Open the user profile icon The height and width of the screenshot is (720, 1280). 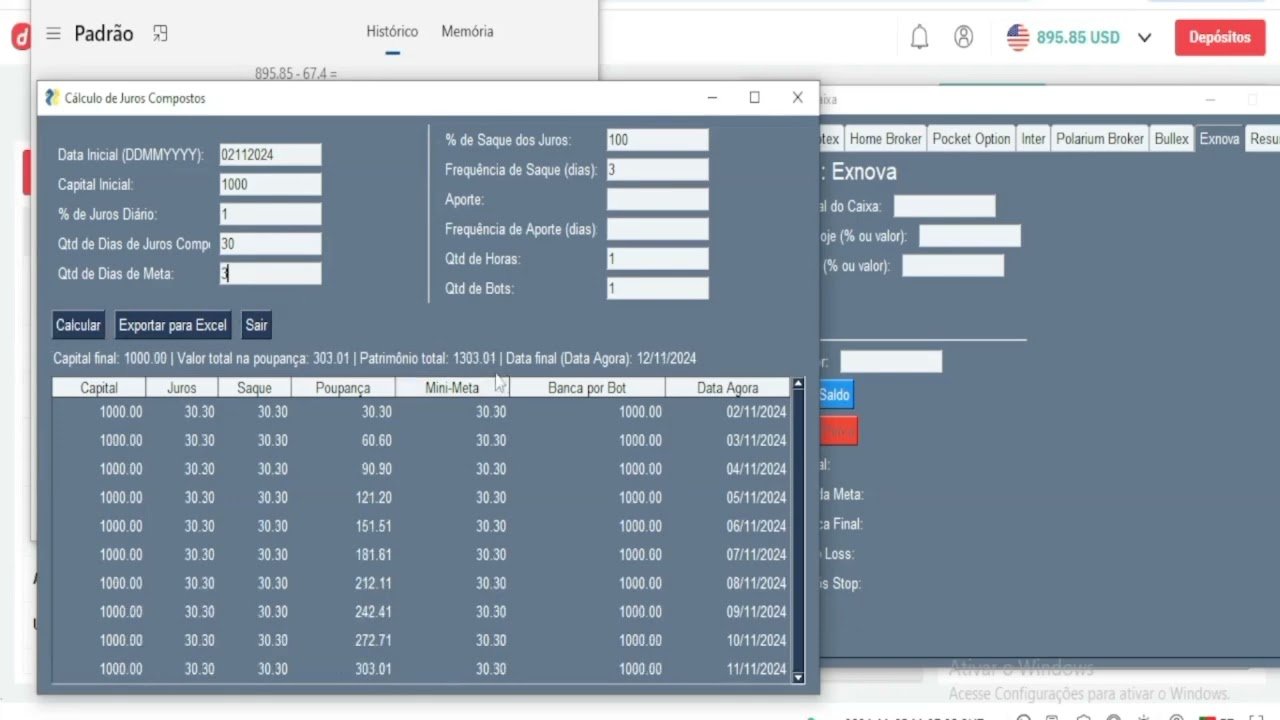pyautogui.click(x=964, y=37)
